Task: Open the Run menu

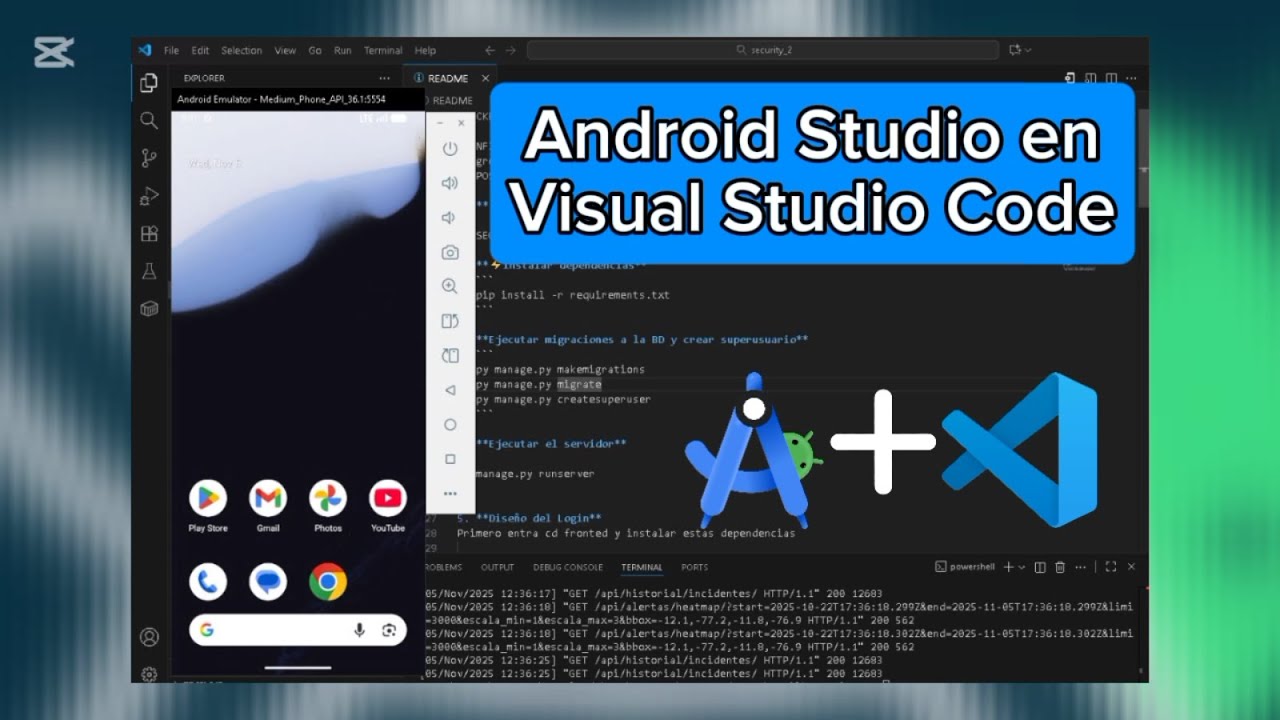Action: (x=343, y=50)
